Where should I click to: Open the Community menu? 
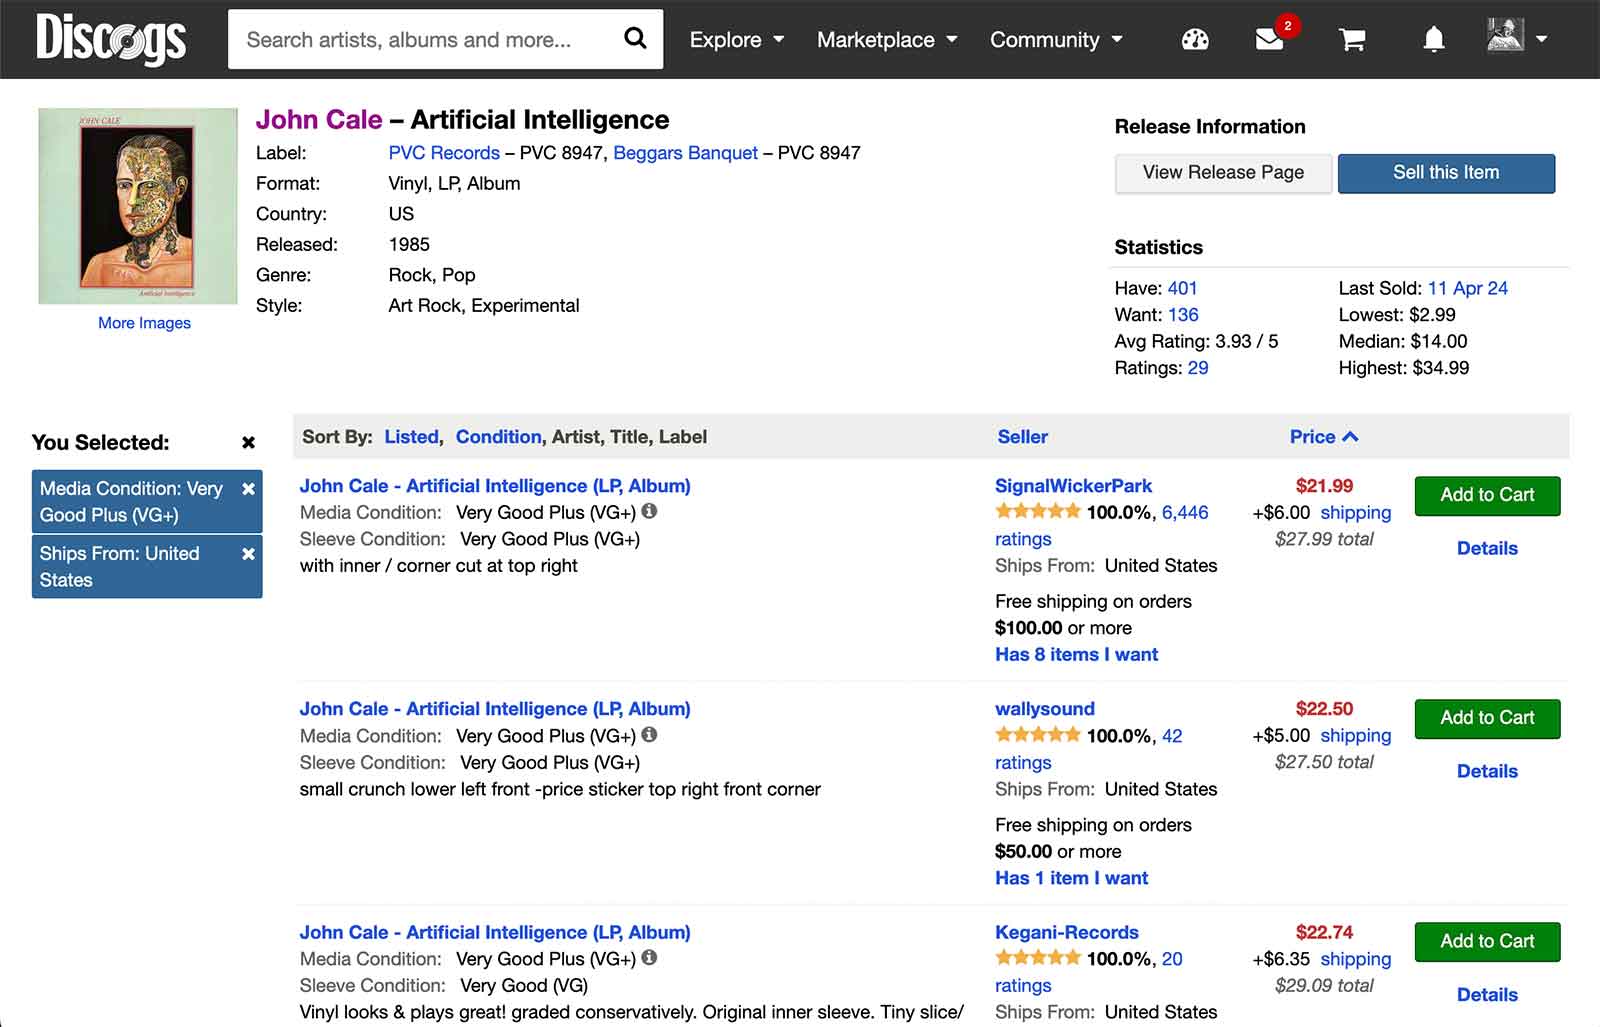click(x=1055, y=40)
